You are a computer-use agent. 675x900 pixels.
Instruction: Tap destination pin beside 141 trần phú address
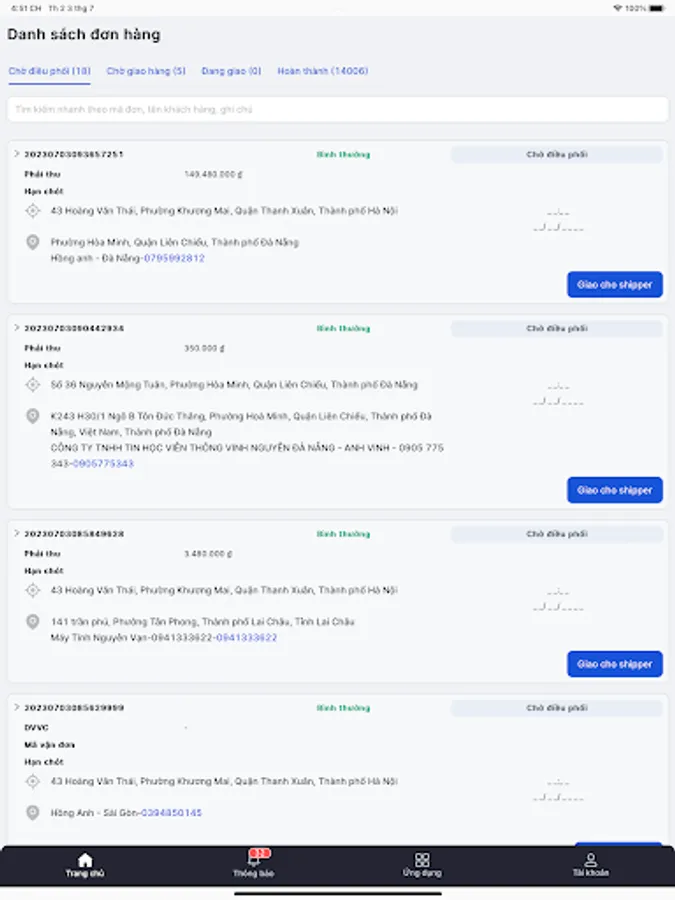32,622
